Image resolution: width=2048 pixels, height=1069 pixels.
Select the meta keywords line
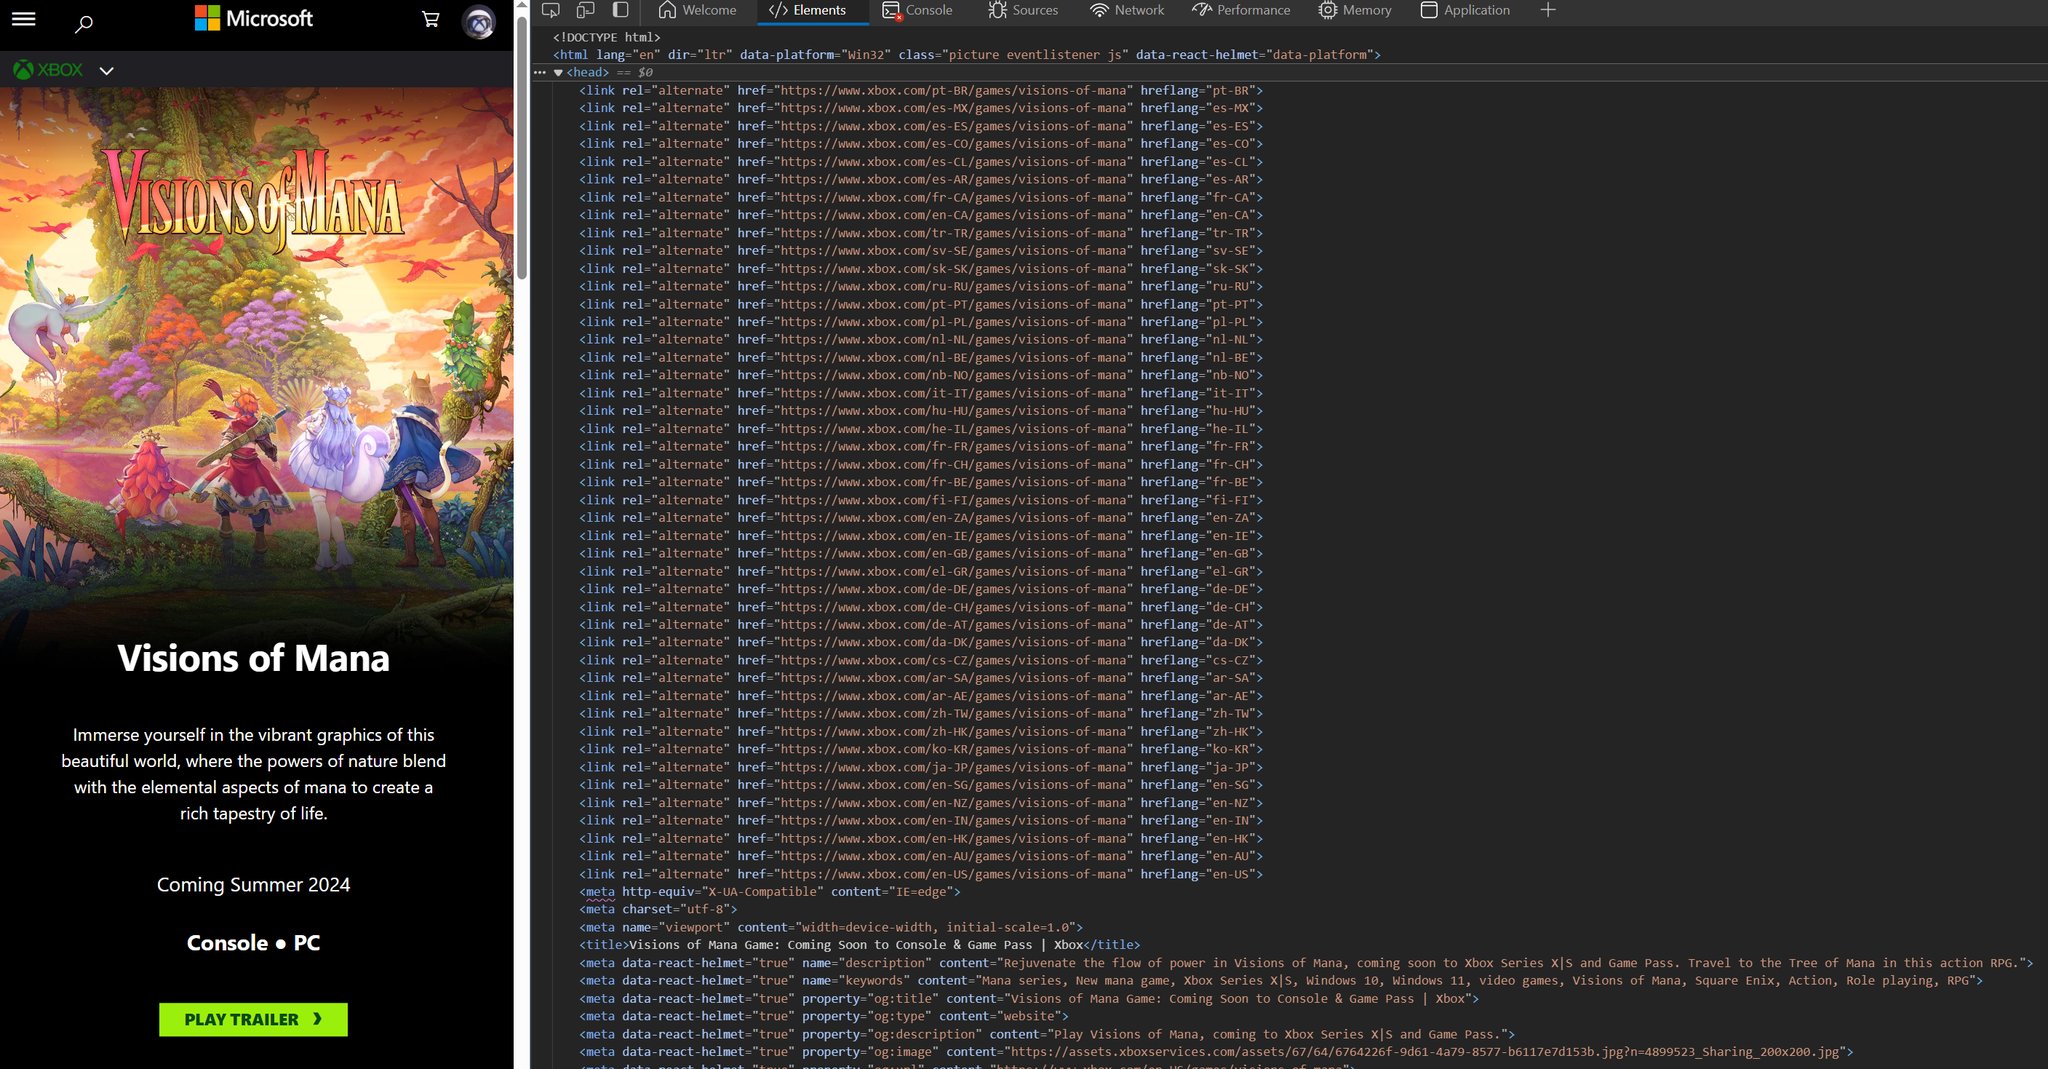click(1281, 982)
